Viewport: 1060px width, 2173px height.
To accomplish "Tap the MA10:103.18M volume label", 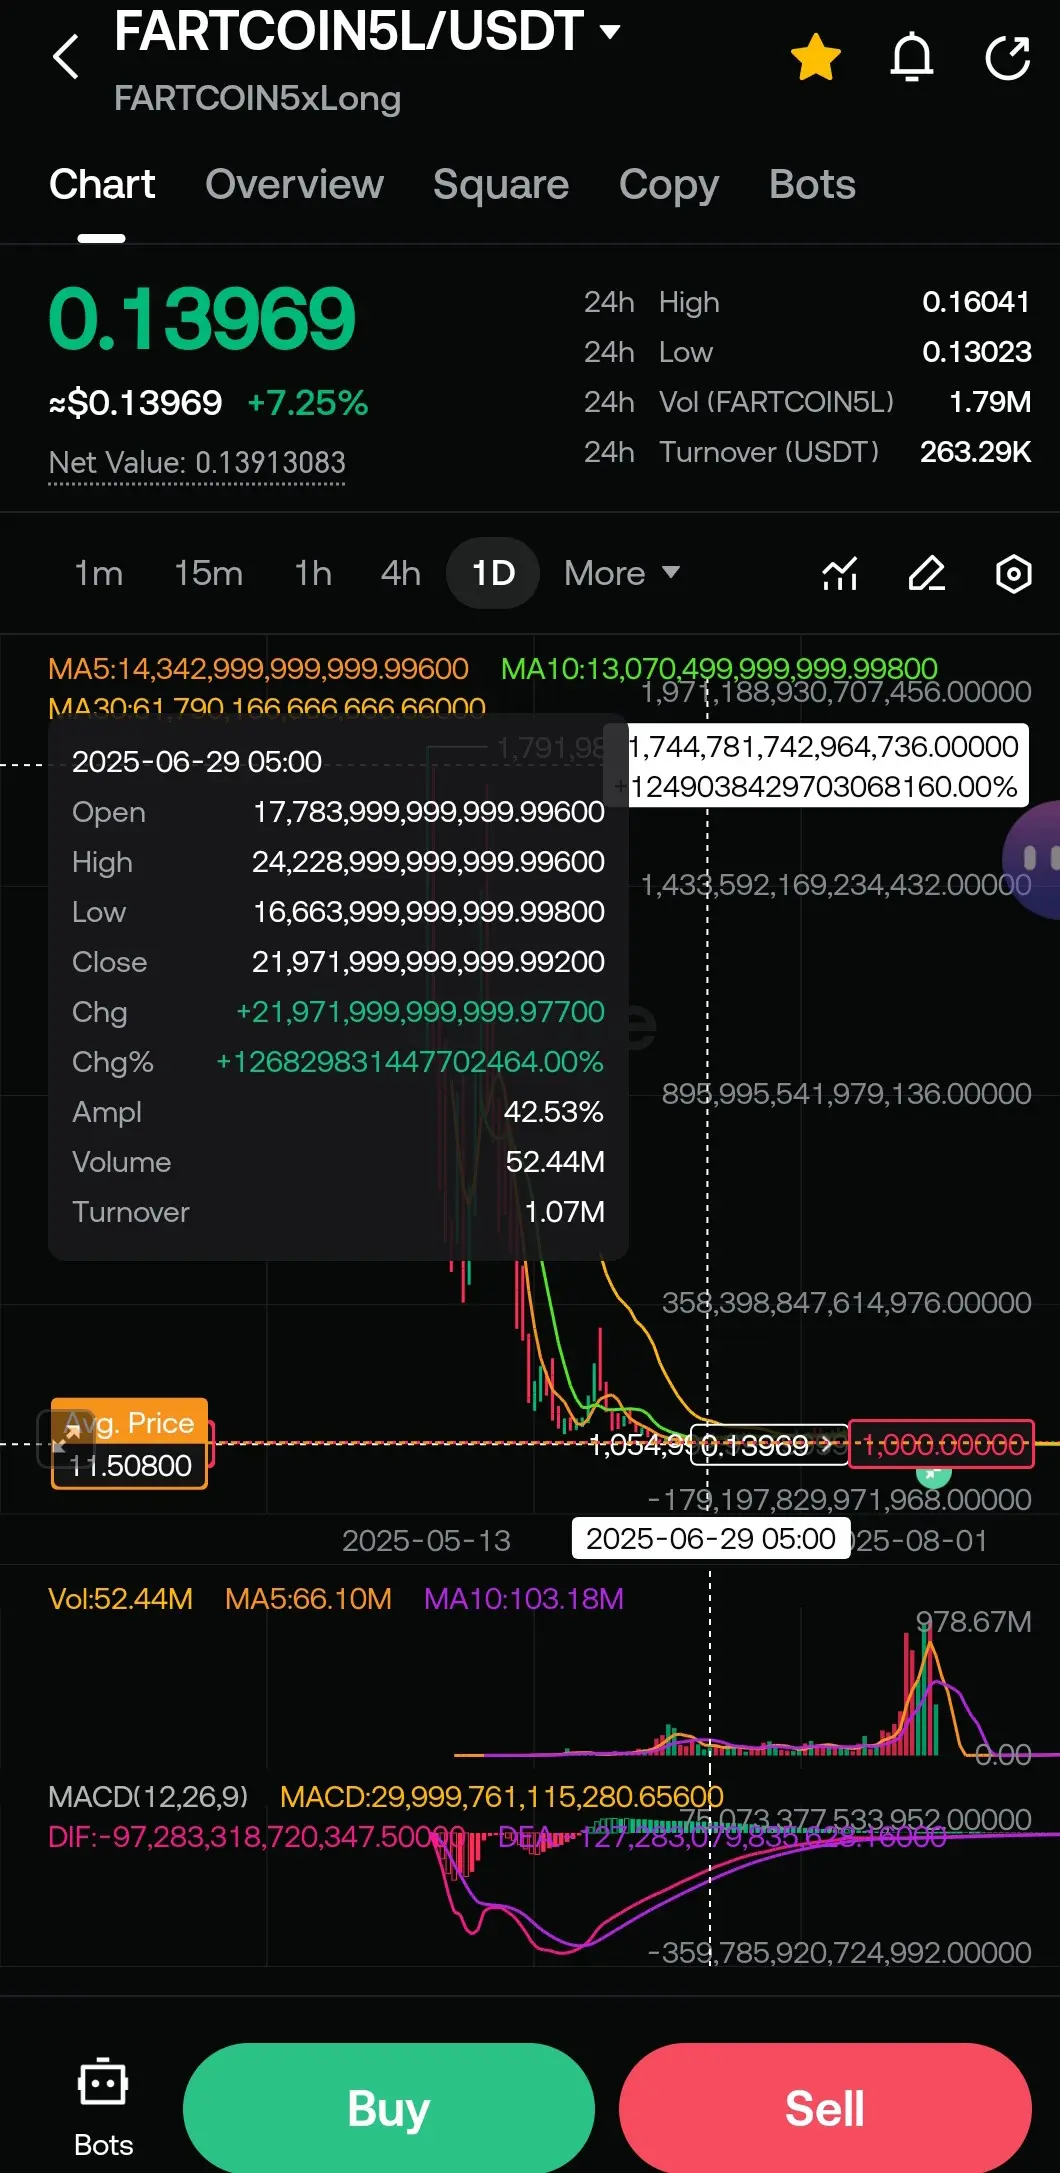I will pyautogui.click(x=523, y=1598).
